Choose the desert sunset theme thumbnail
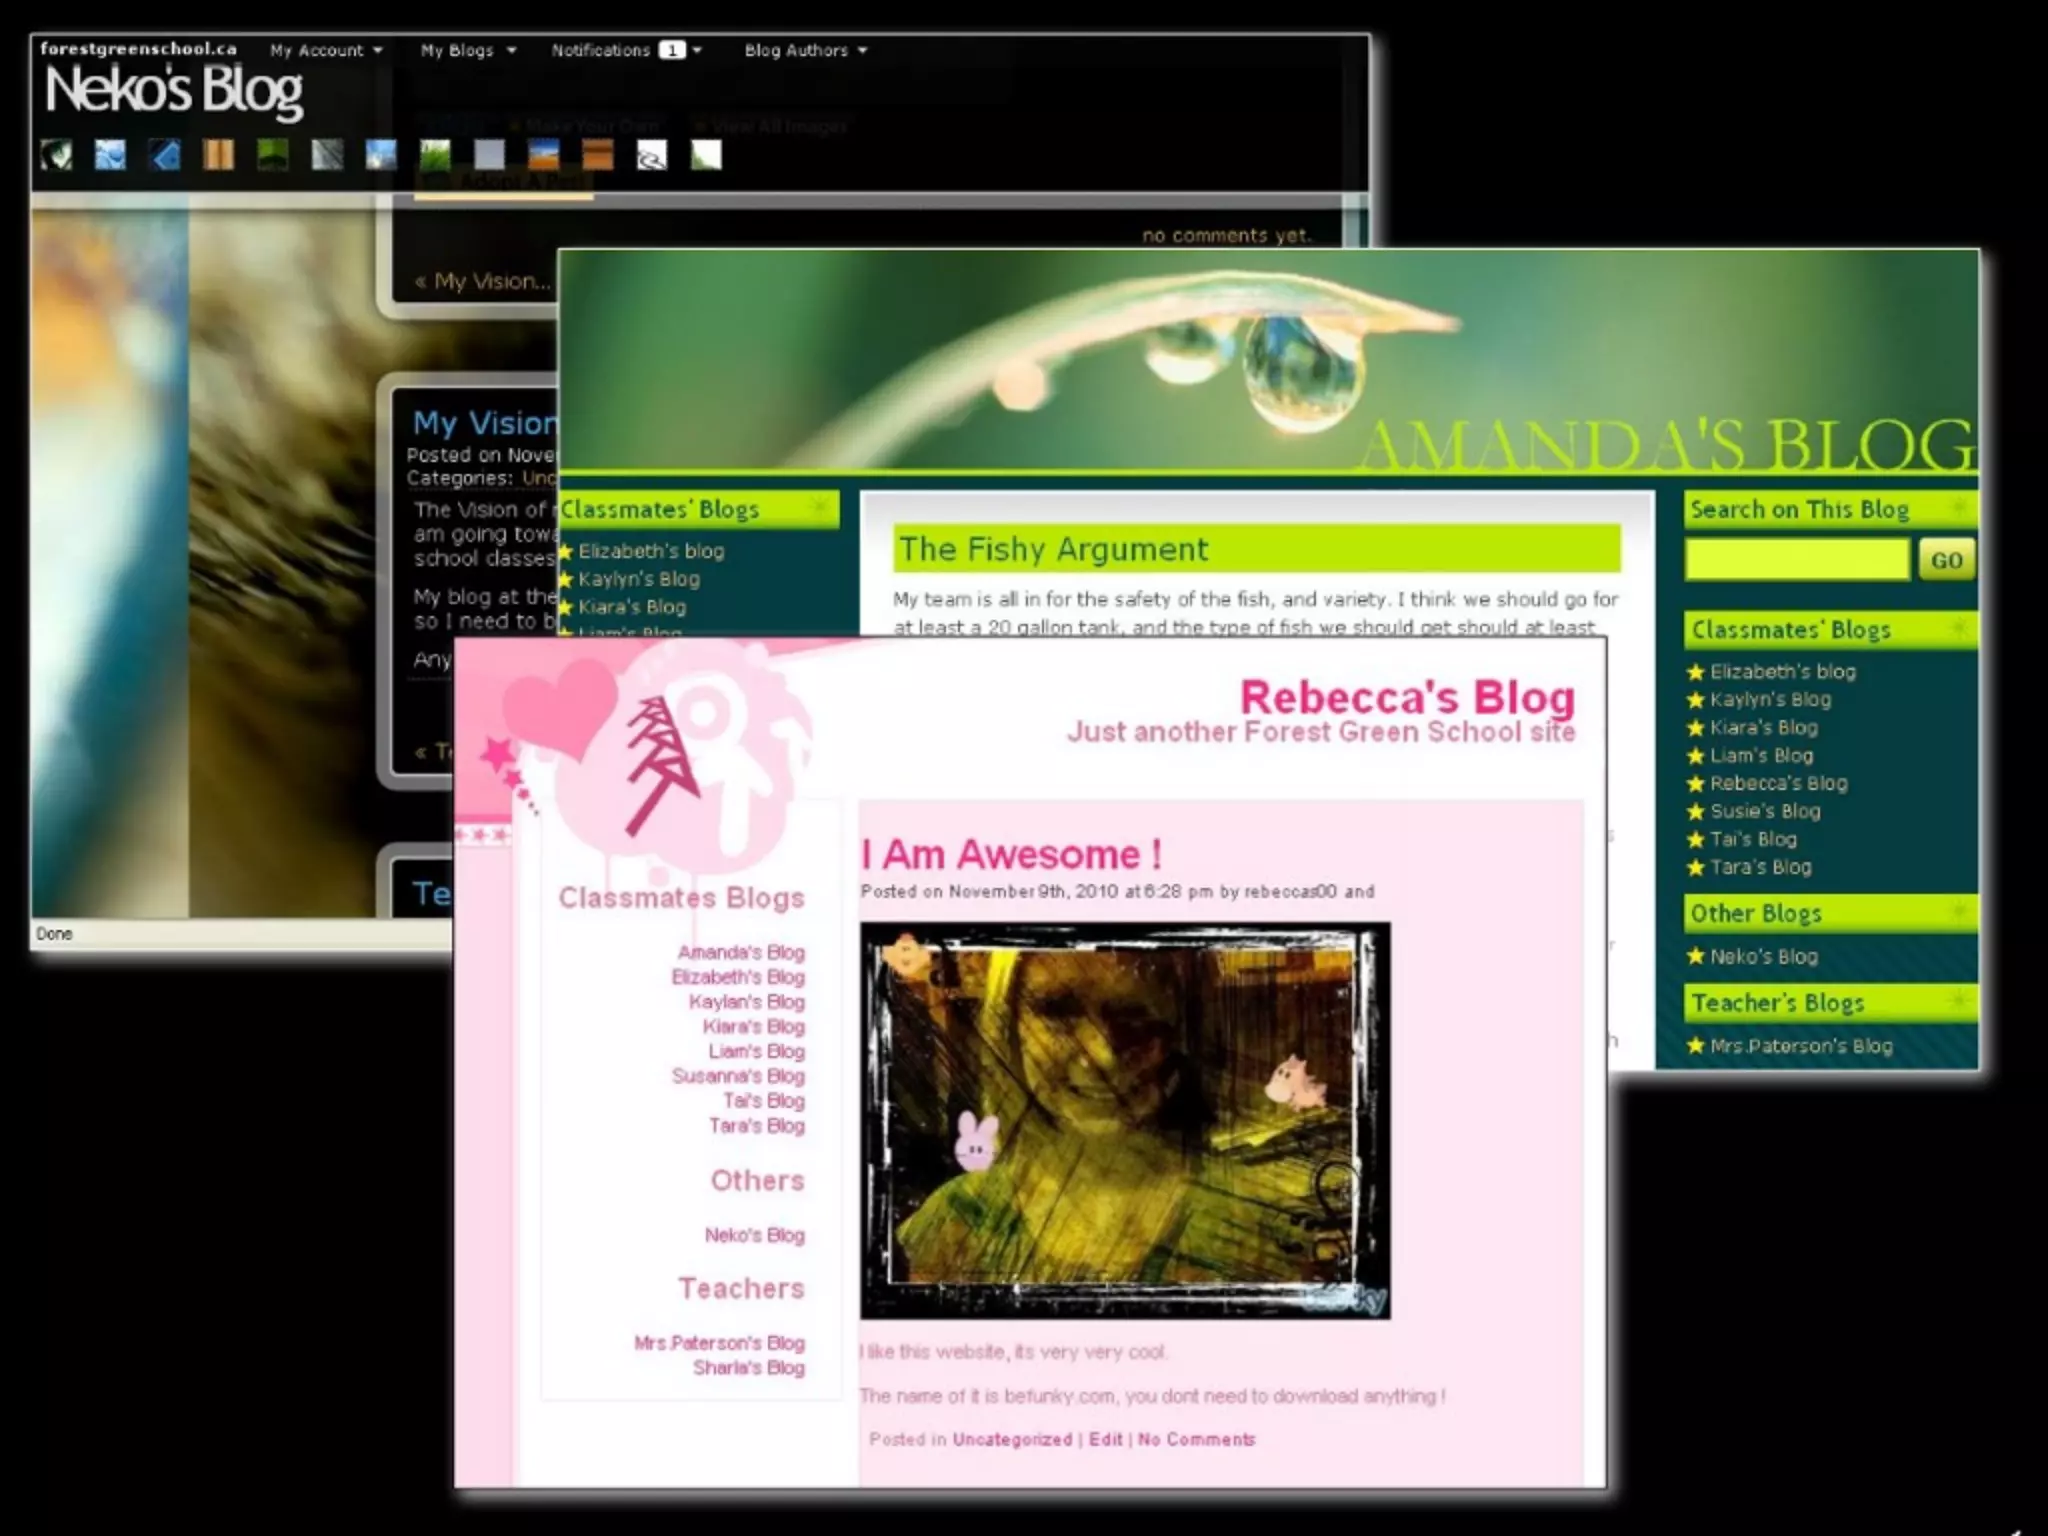 [x=543, y=155]
